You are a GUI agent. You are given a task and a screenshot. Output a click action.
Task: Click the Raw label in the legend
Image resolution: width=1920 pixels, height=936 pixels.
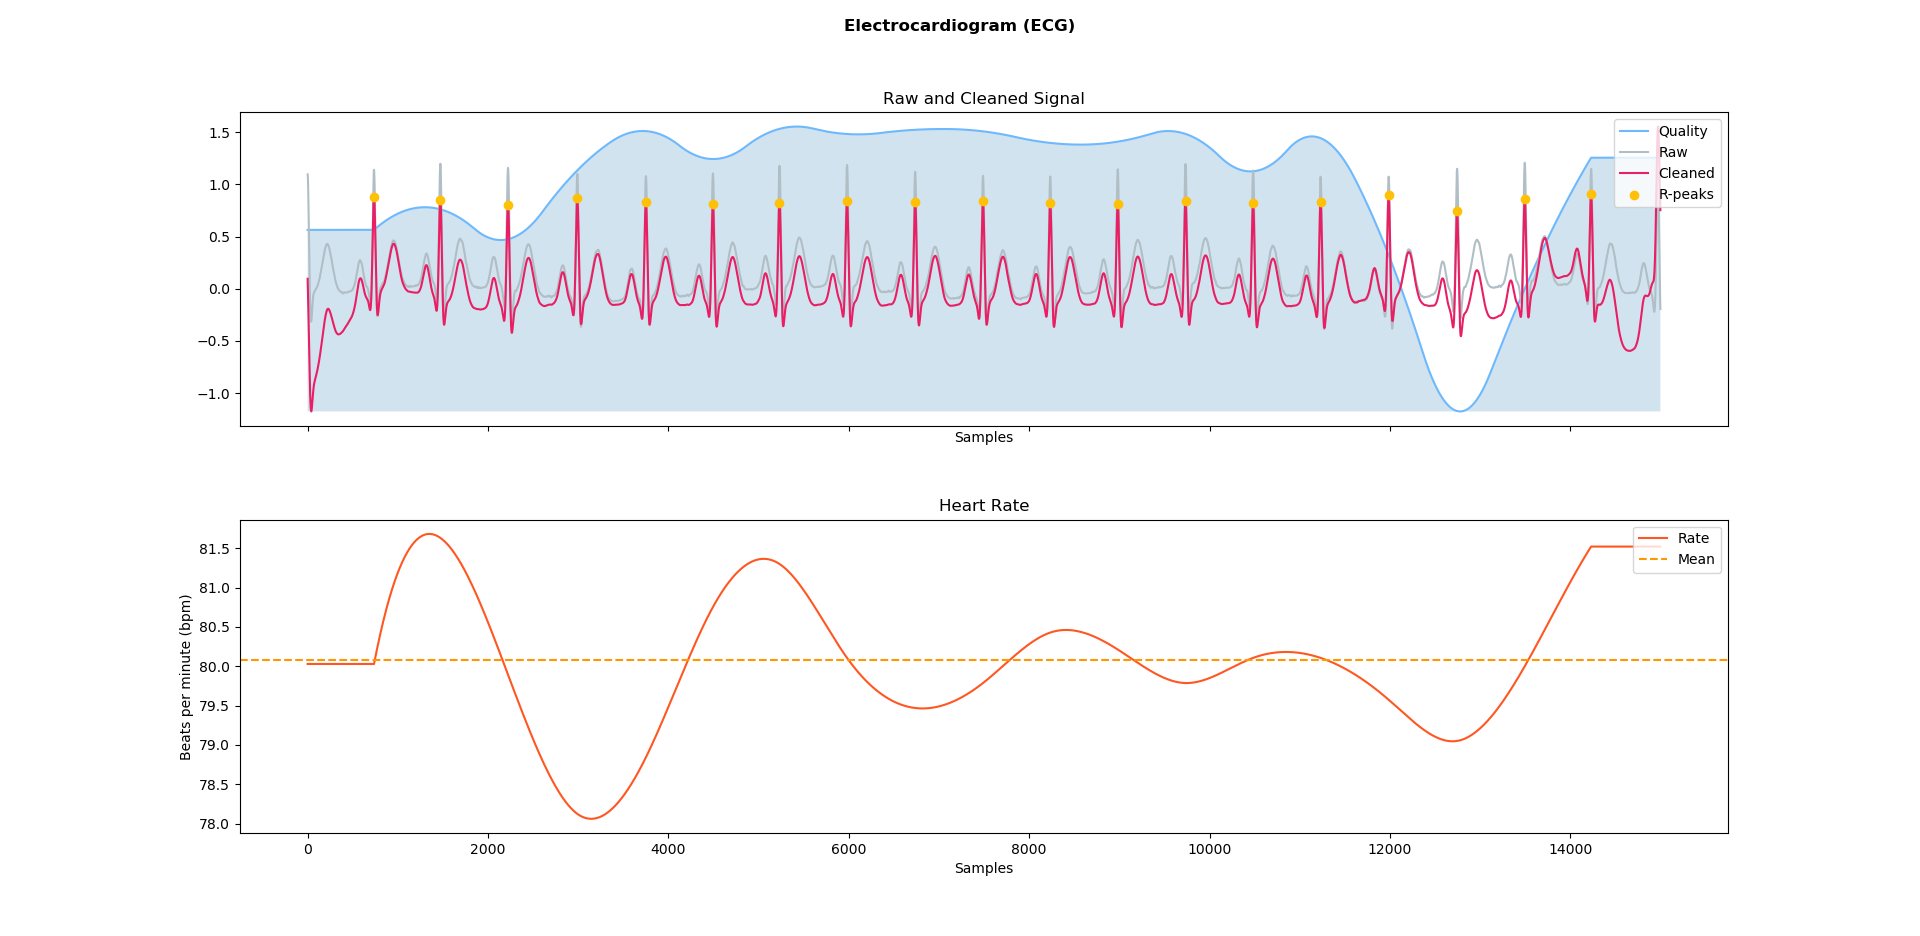[1674, 152]
